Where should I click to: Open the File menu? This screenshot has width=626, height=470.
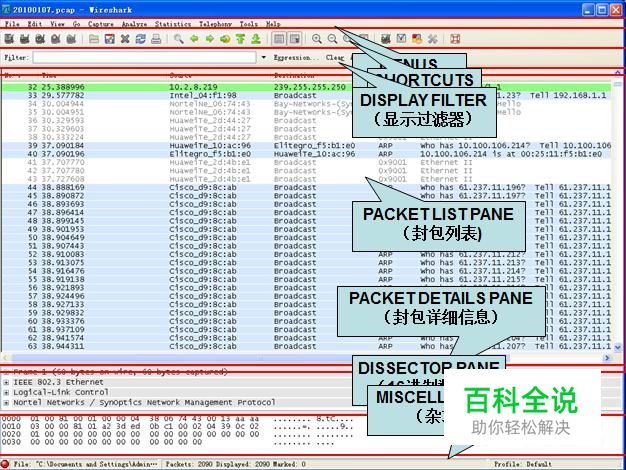[x=12, y=24]
